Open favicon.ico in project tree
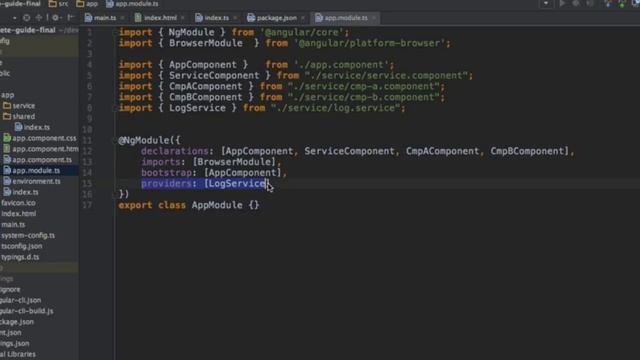This screenshot has height=360, width=640. click(x=18, y=203)
